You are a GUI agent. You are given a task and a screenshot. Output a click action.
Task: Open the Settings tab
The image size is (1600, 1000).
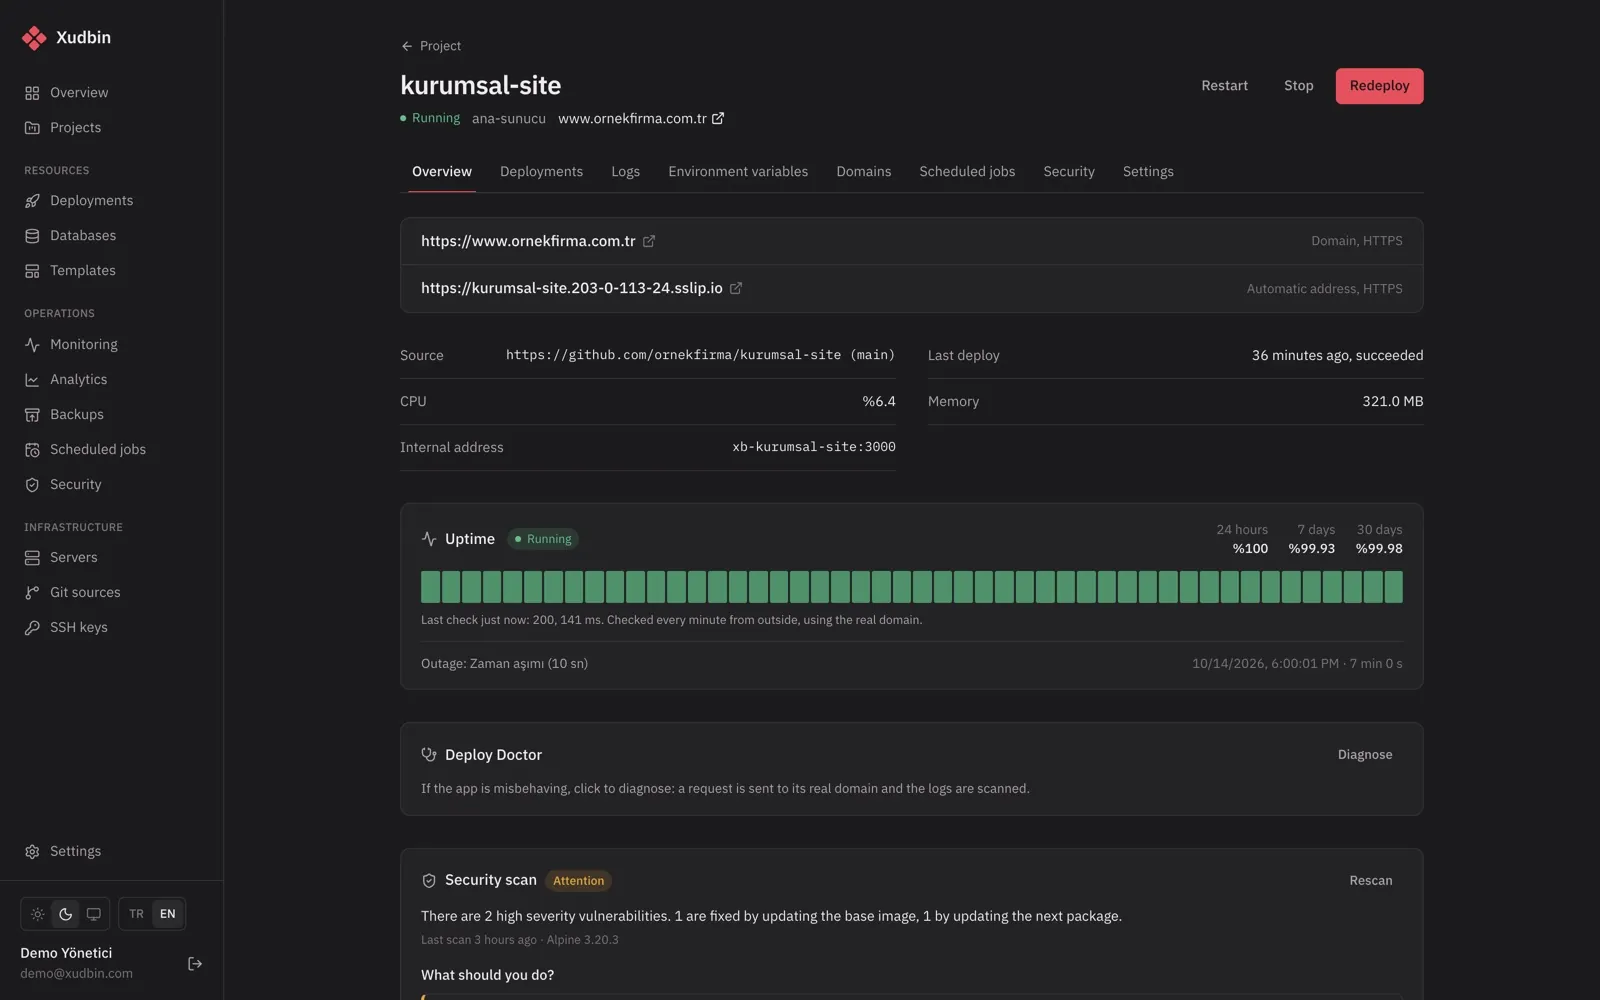1148,172
